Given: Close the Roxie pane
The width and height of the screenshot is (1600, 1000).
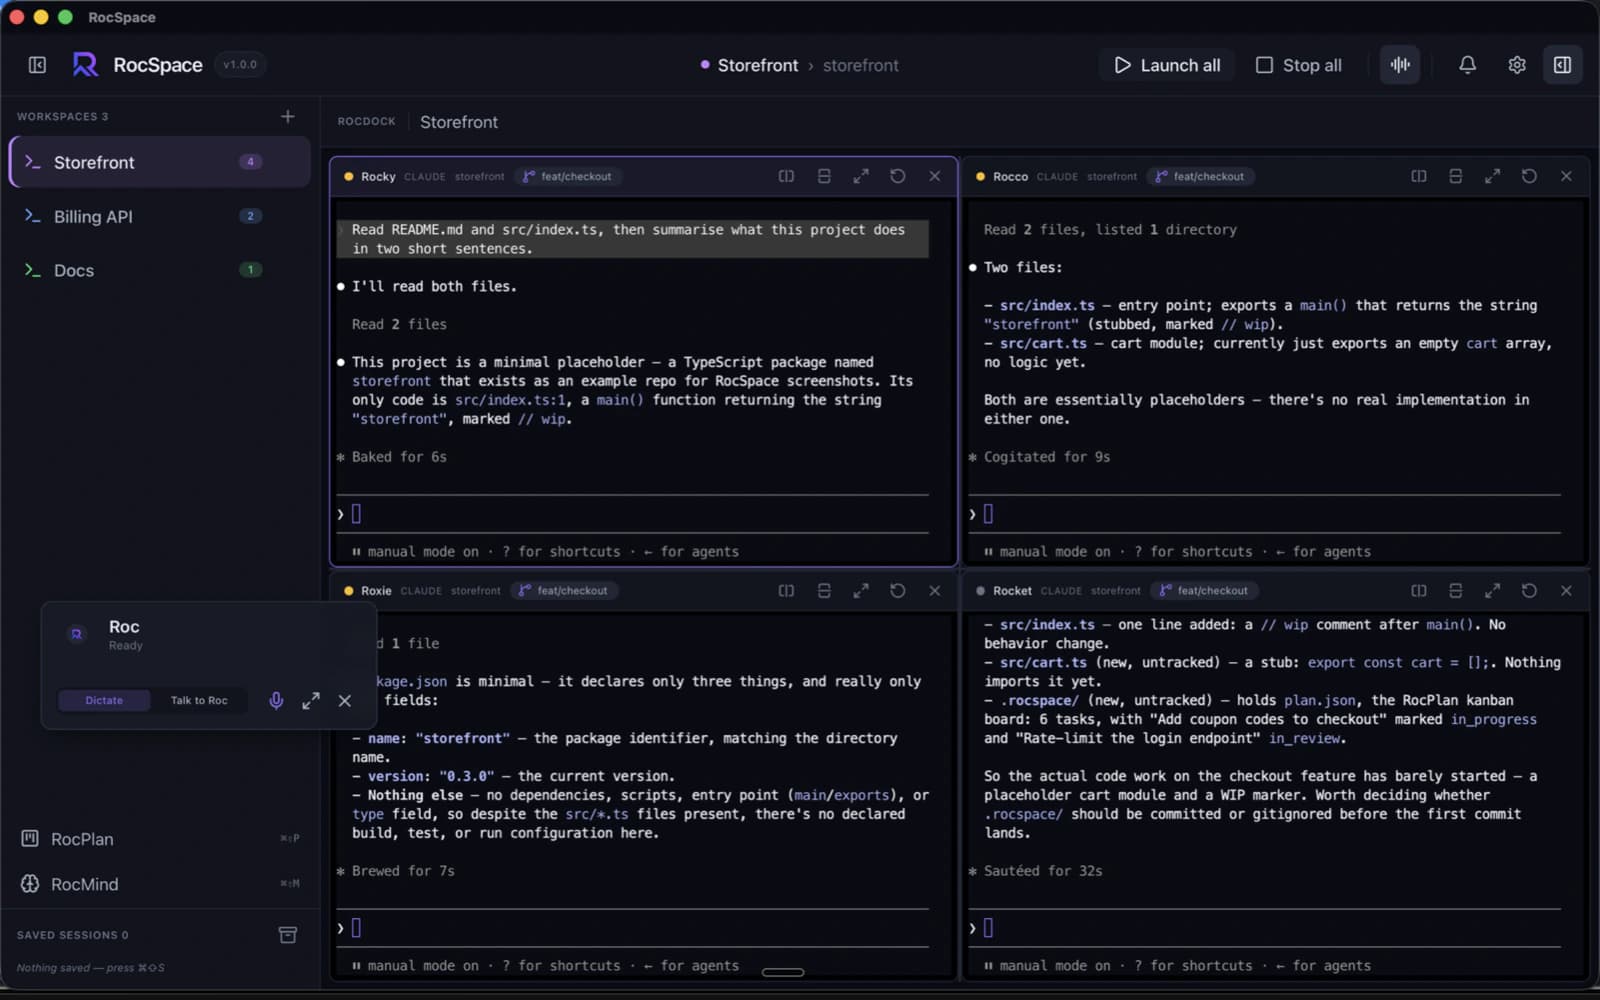Looking at the screenshot, I should tap(934, 591).
